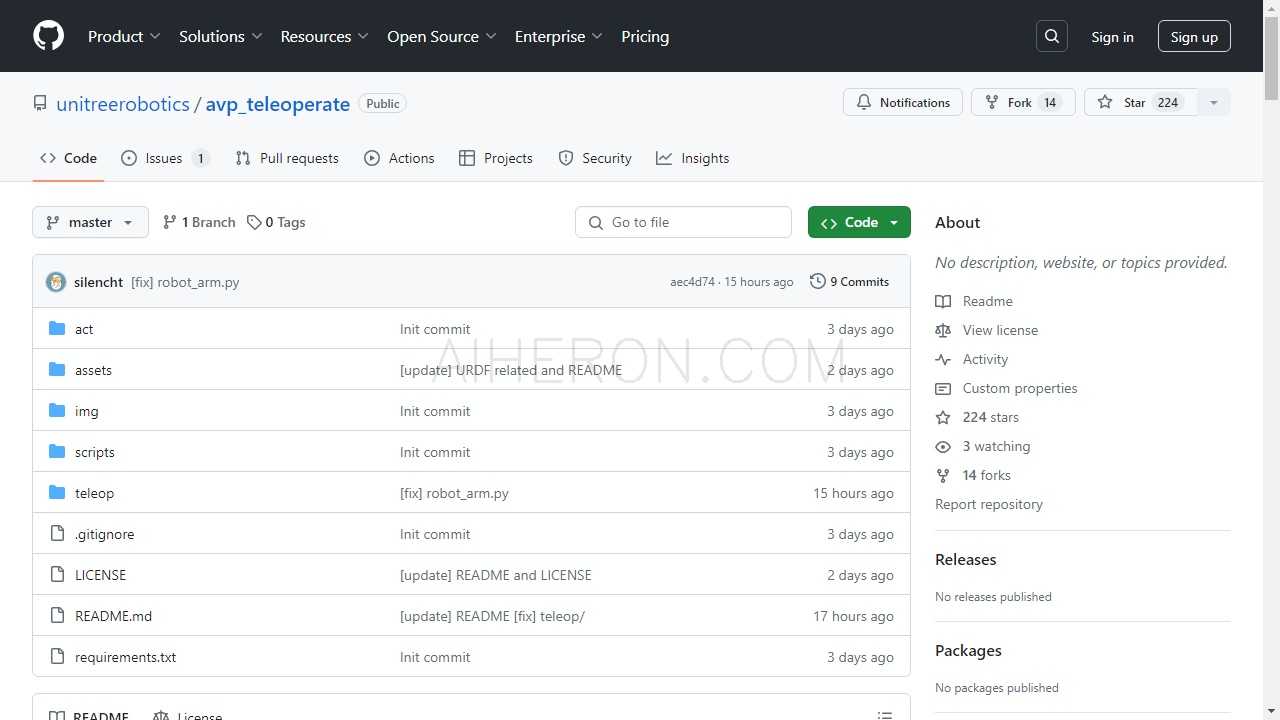The height and width of the screenshot is (720, 1280).
Task: Open the Releases heading link
Action: (966, 559)
